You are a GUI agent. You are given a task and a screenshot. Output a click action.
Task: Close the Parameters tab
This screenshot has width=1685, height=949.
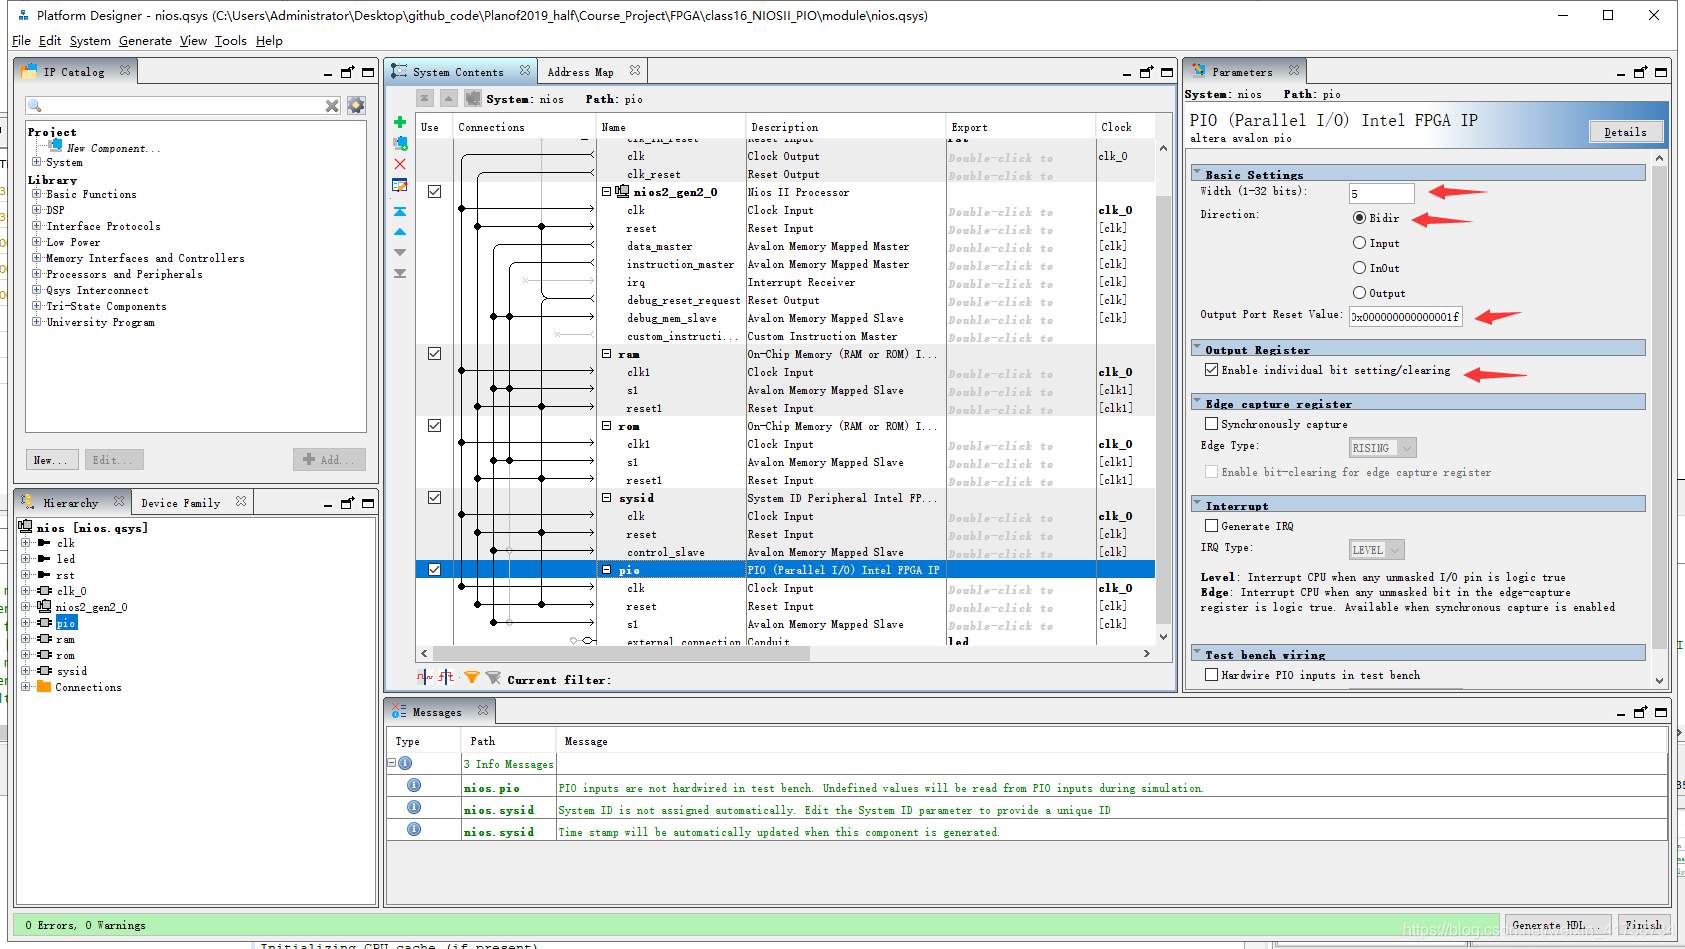coord(1294,71)
